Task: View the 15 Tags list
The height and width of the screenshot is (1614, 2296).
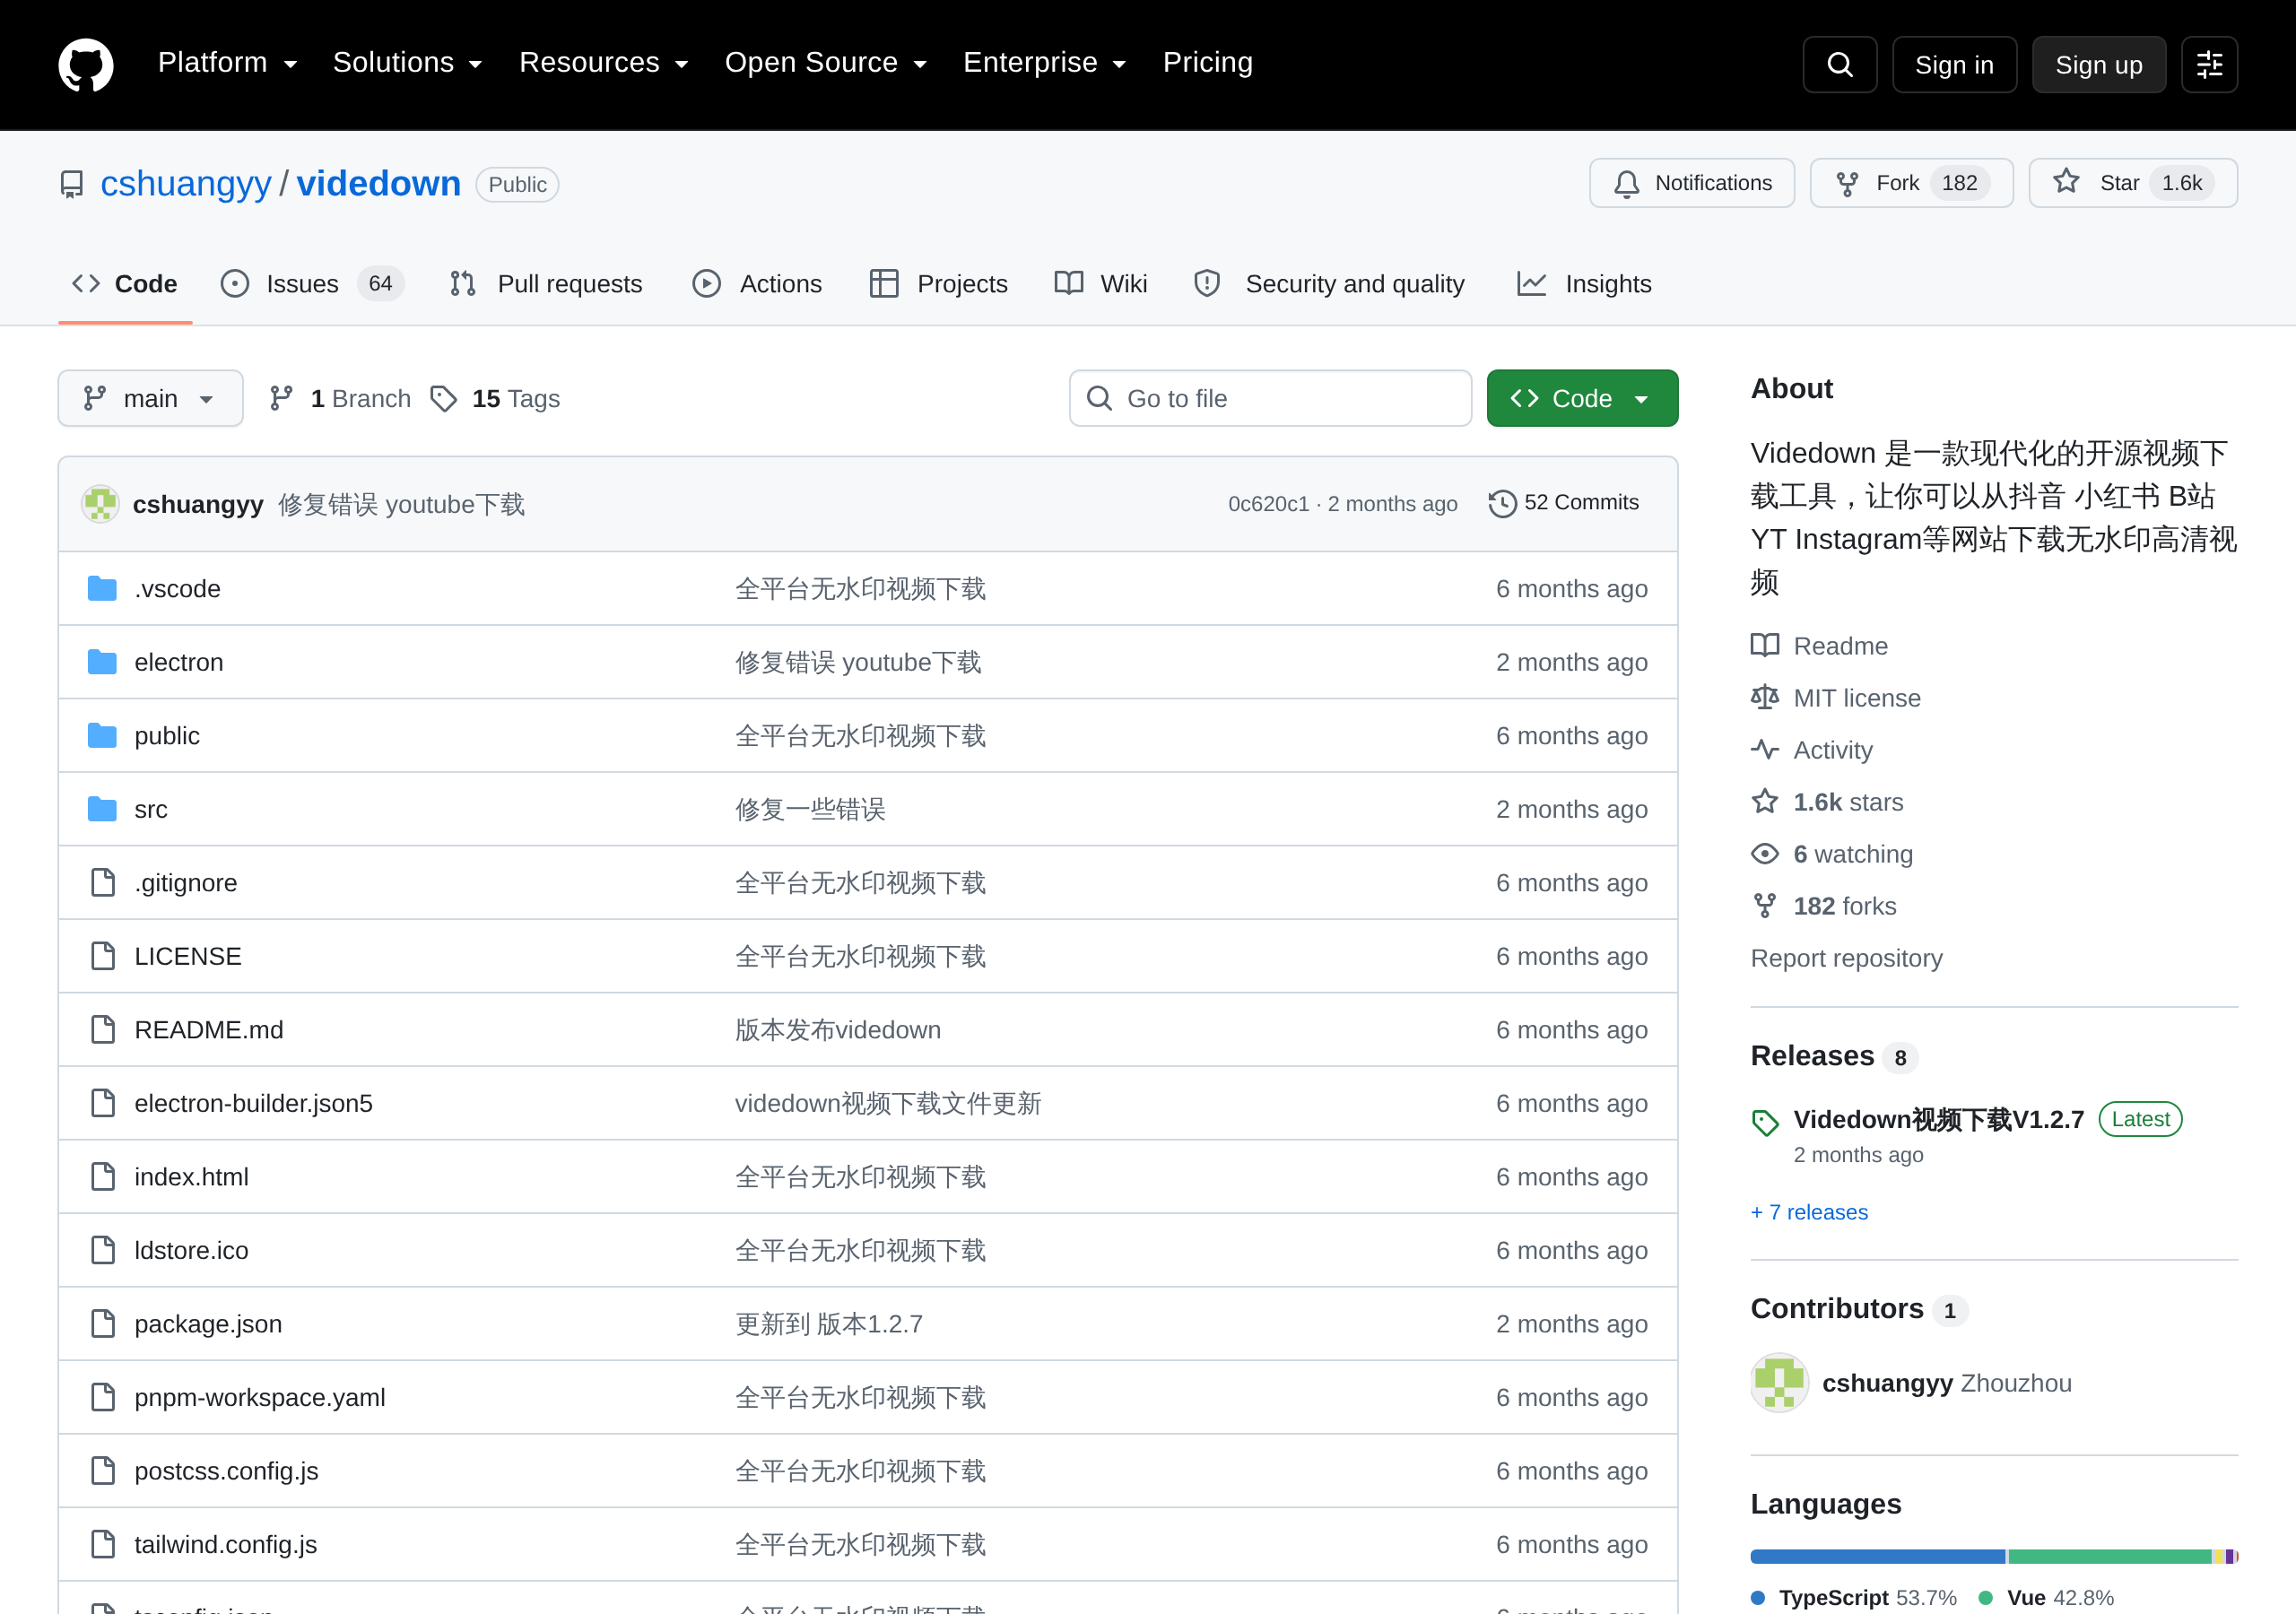Action: 495,398
